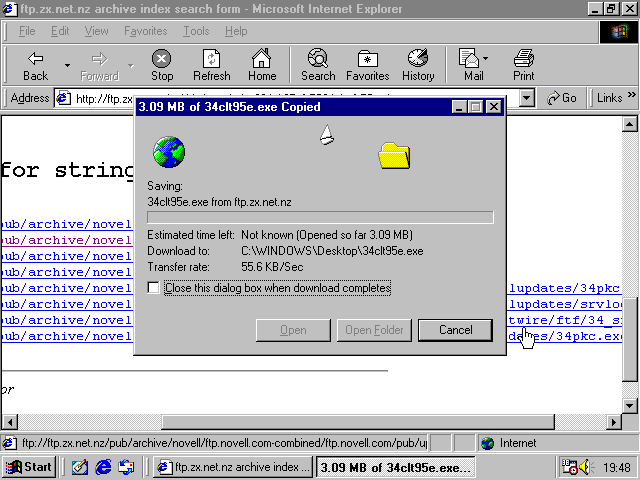Open the Favorites menu in the menu bar
The image size is (640, 480).
point(145,31)
